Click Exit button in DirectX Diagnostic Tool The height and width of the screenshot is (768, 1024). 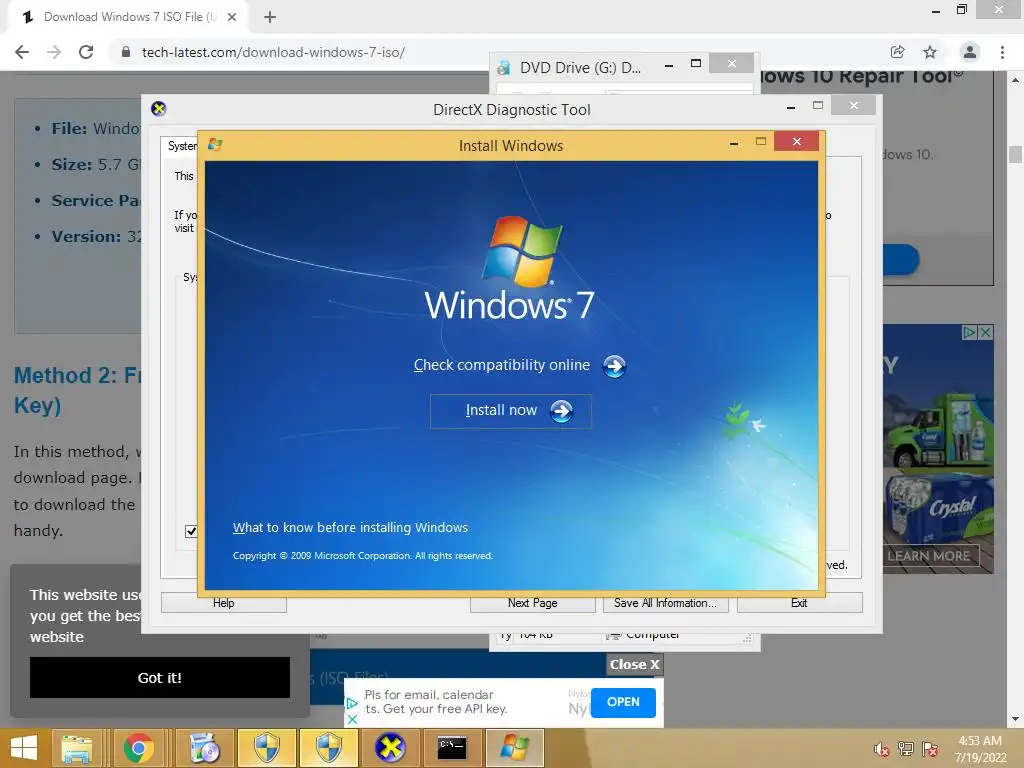click(799, 603)
